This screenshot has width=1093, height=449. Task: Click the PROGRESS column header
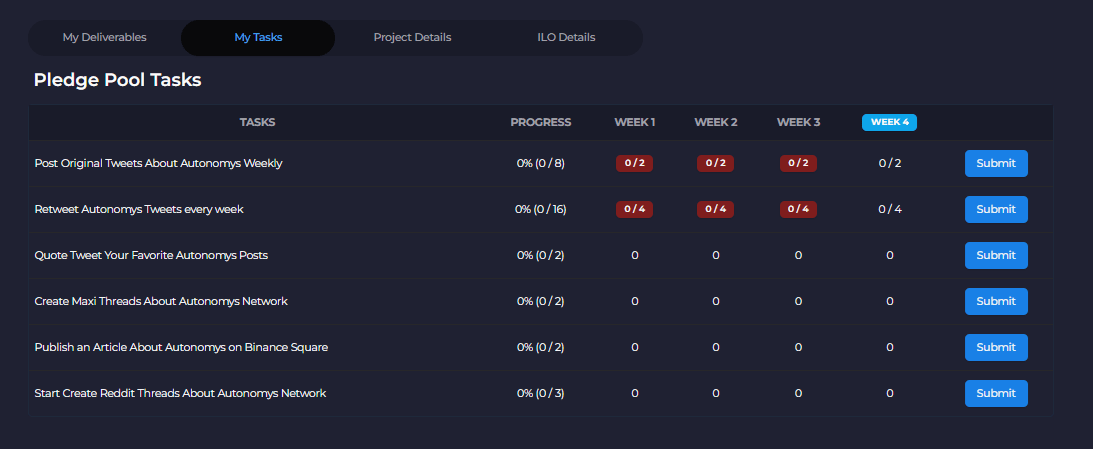coord(540,122)
